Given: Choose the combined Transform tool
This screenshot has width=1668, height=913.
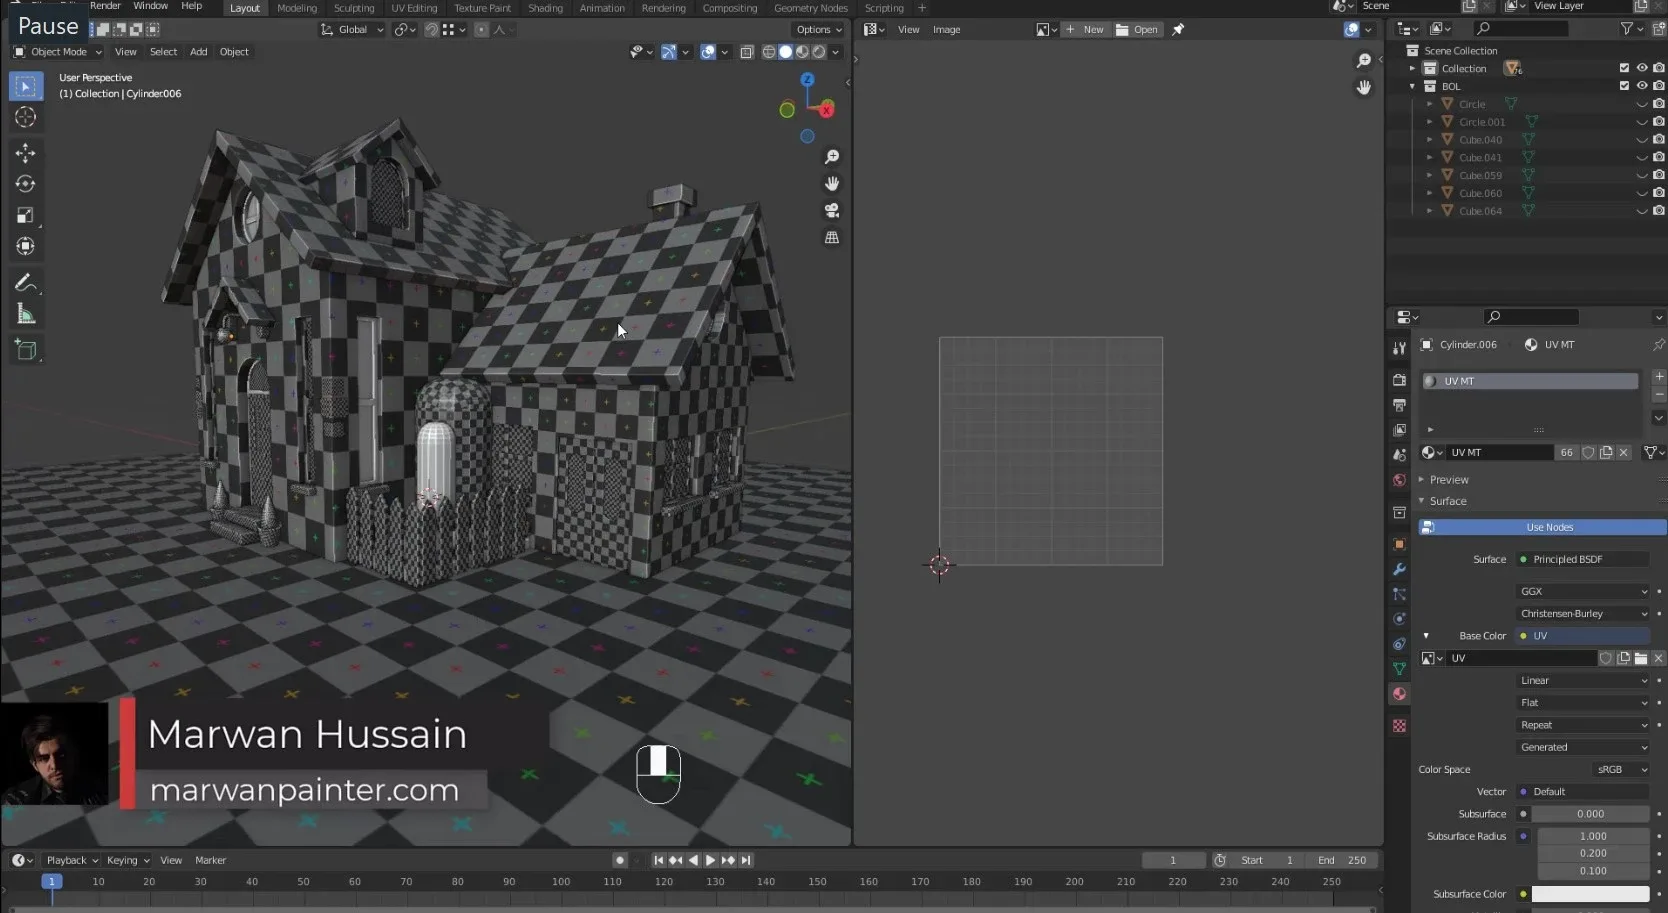Looking at the screenshot, I should coord(26,246).
